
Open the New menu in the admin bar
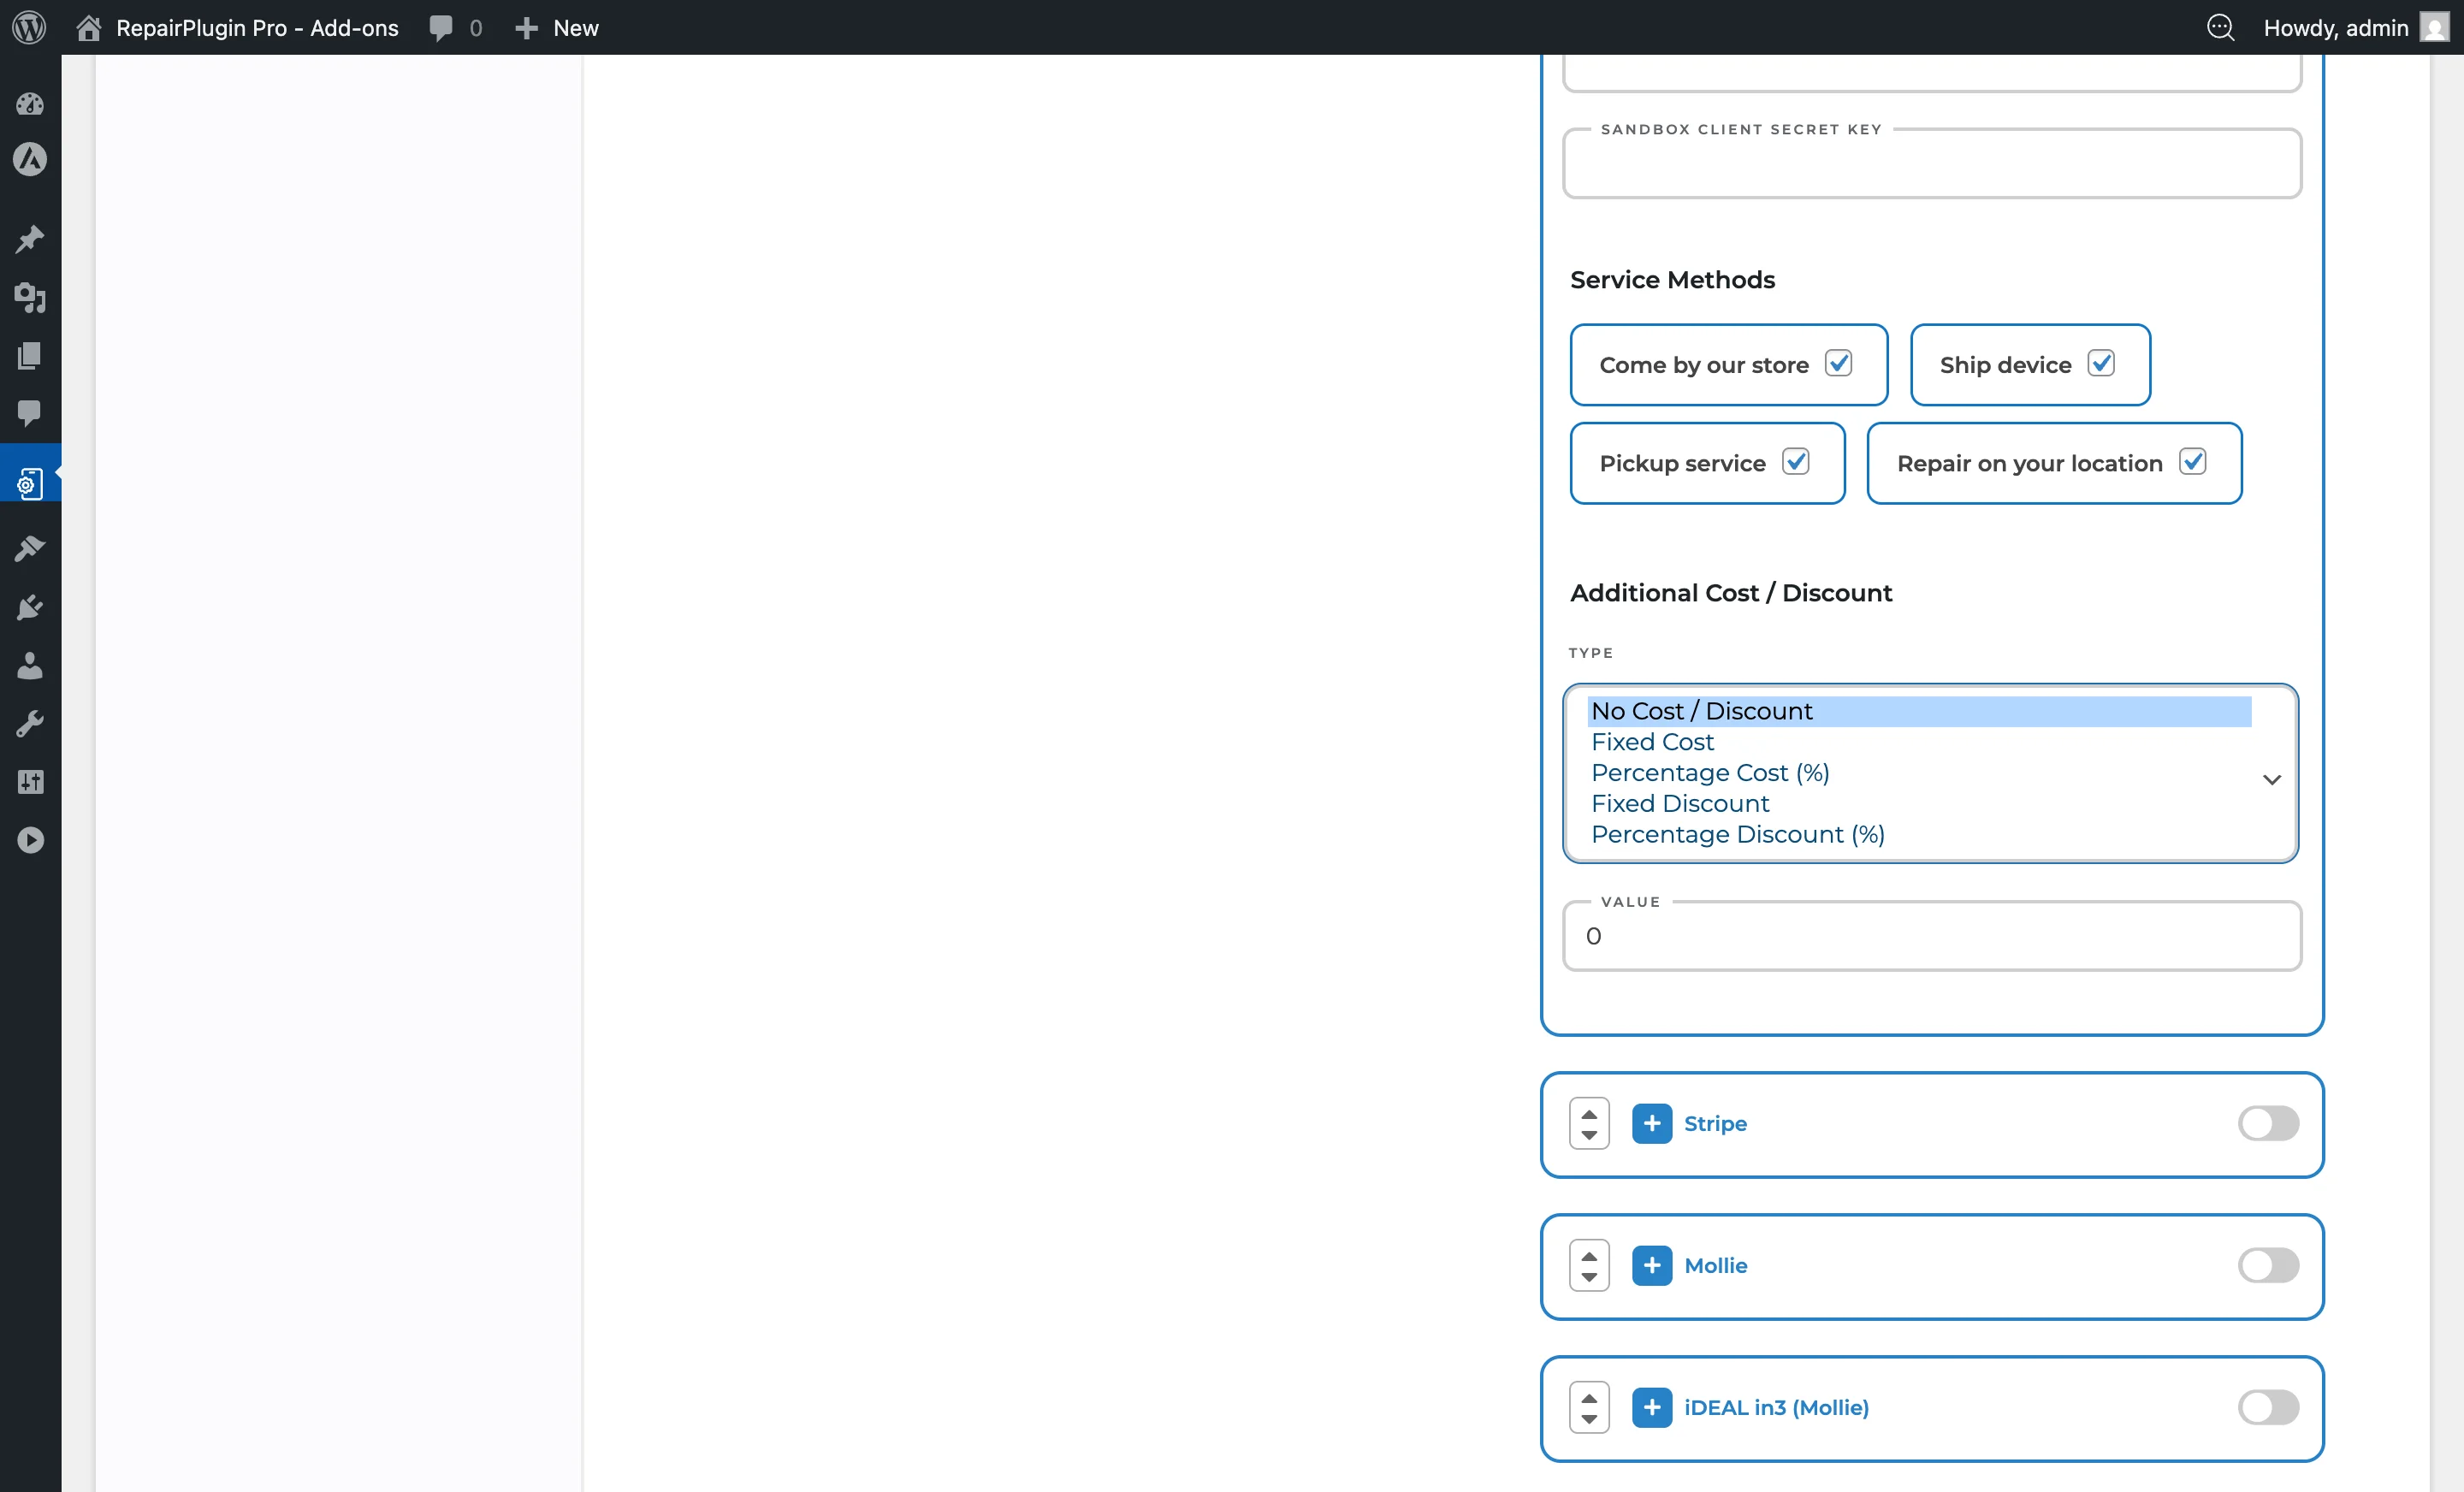pos(556,27)
